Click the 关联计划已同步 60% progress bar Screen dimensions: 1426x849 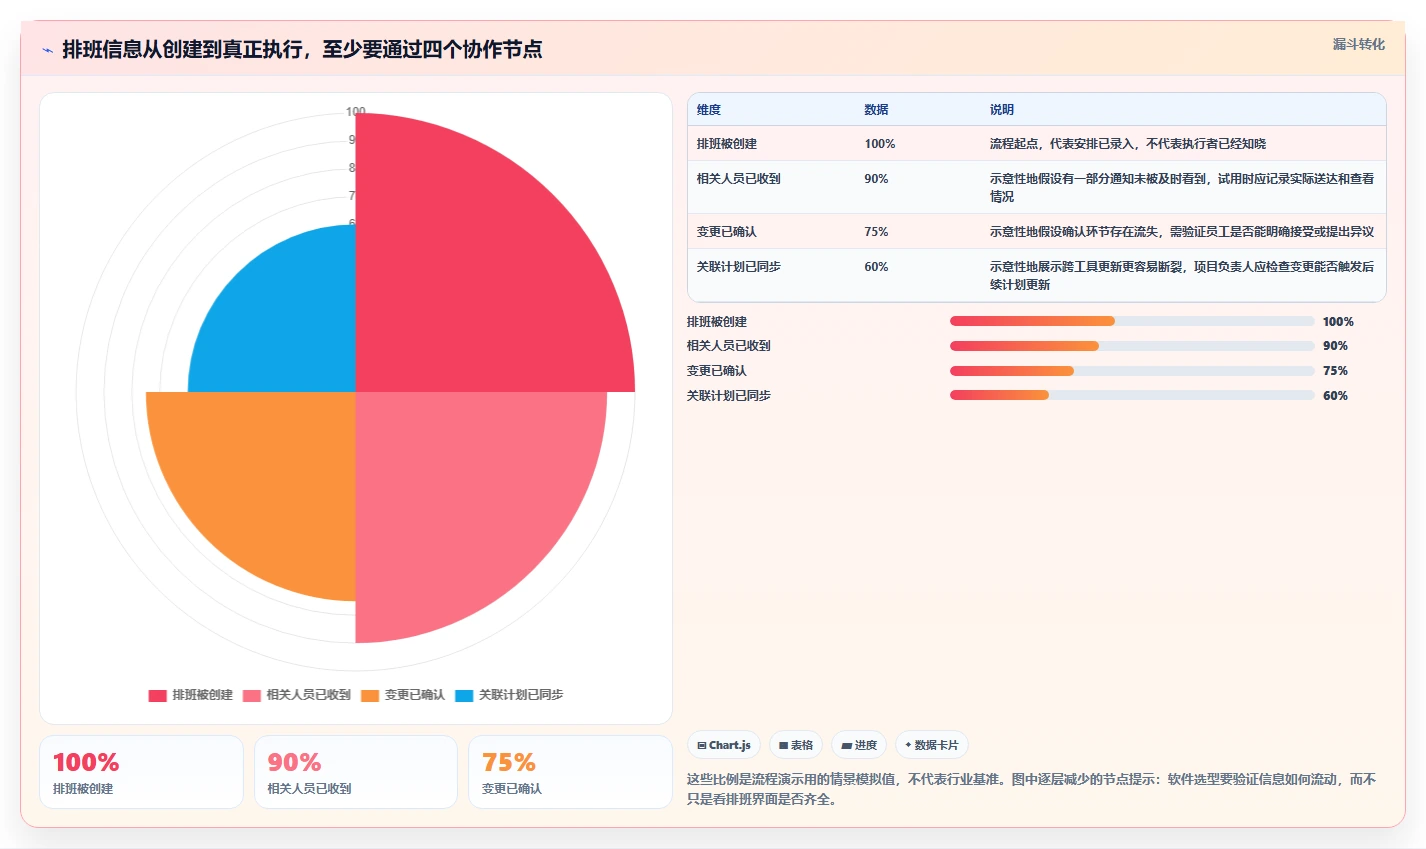[1132, 395]
